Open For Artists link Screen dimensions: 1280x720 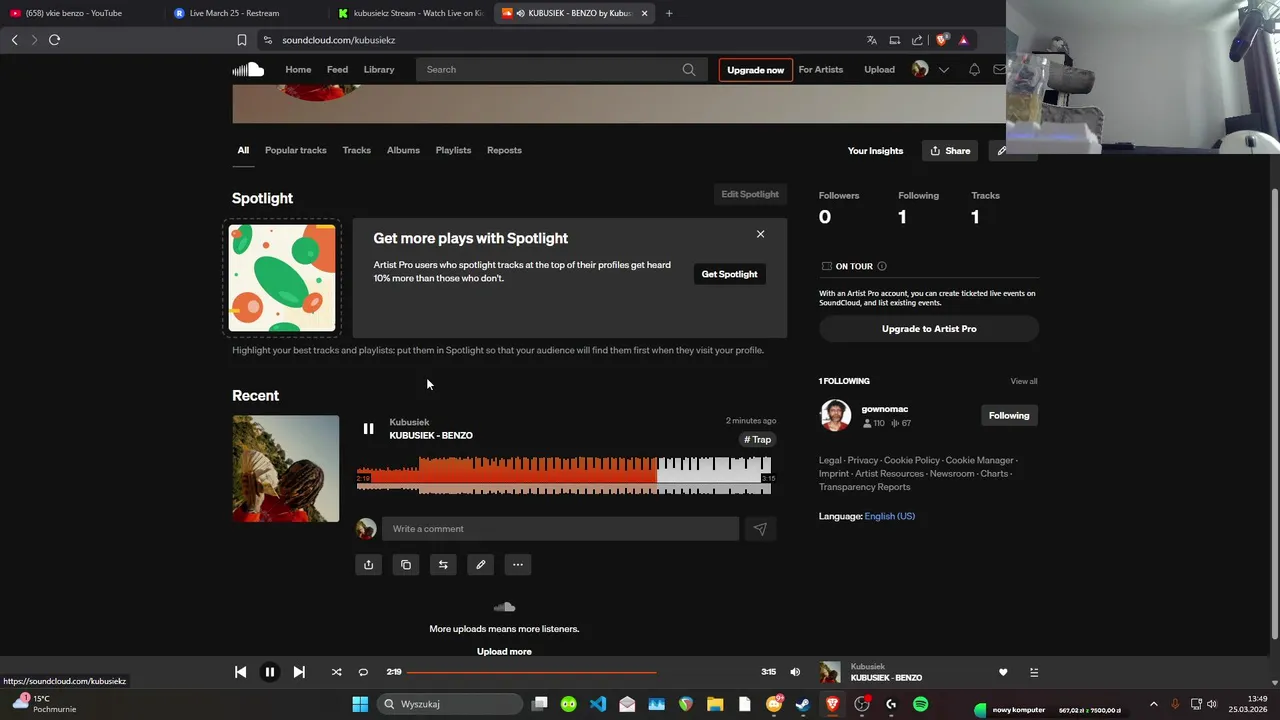click(x=821, y=69)
